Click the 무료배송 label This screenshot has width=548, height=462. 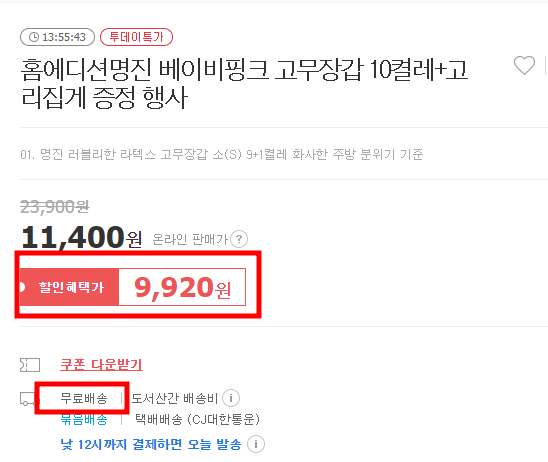coord(84,398)
